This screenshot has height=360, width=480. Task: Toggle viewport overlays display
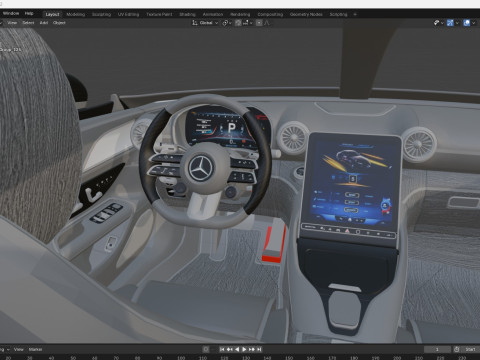pos(467,23)
